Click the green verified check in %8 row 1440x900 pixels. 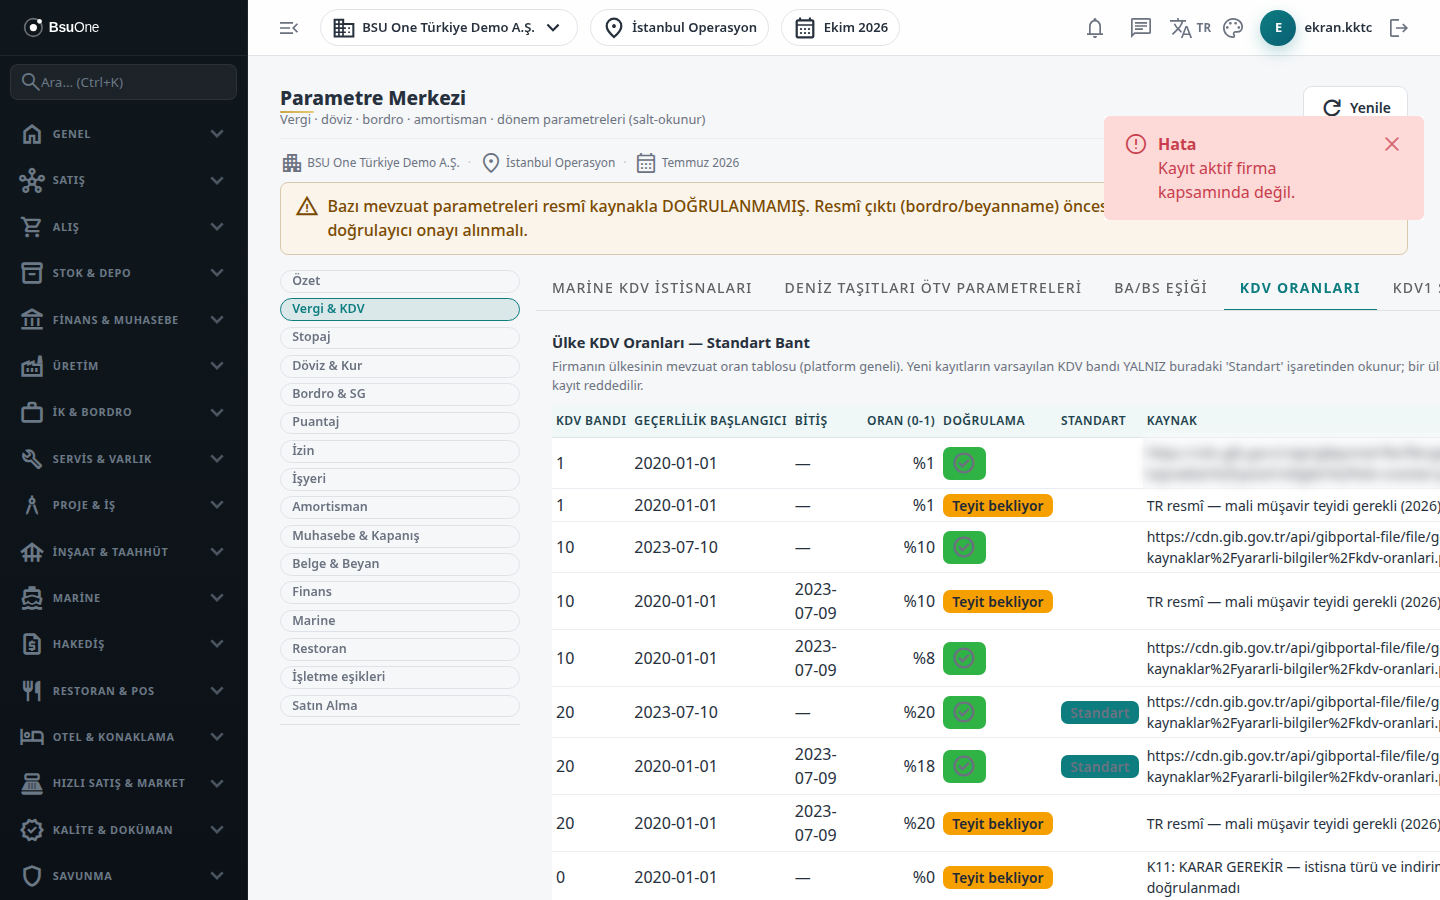pos(964,658)
